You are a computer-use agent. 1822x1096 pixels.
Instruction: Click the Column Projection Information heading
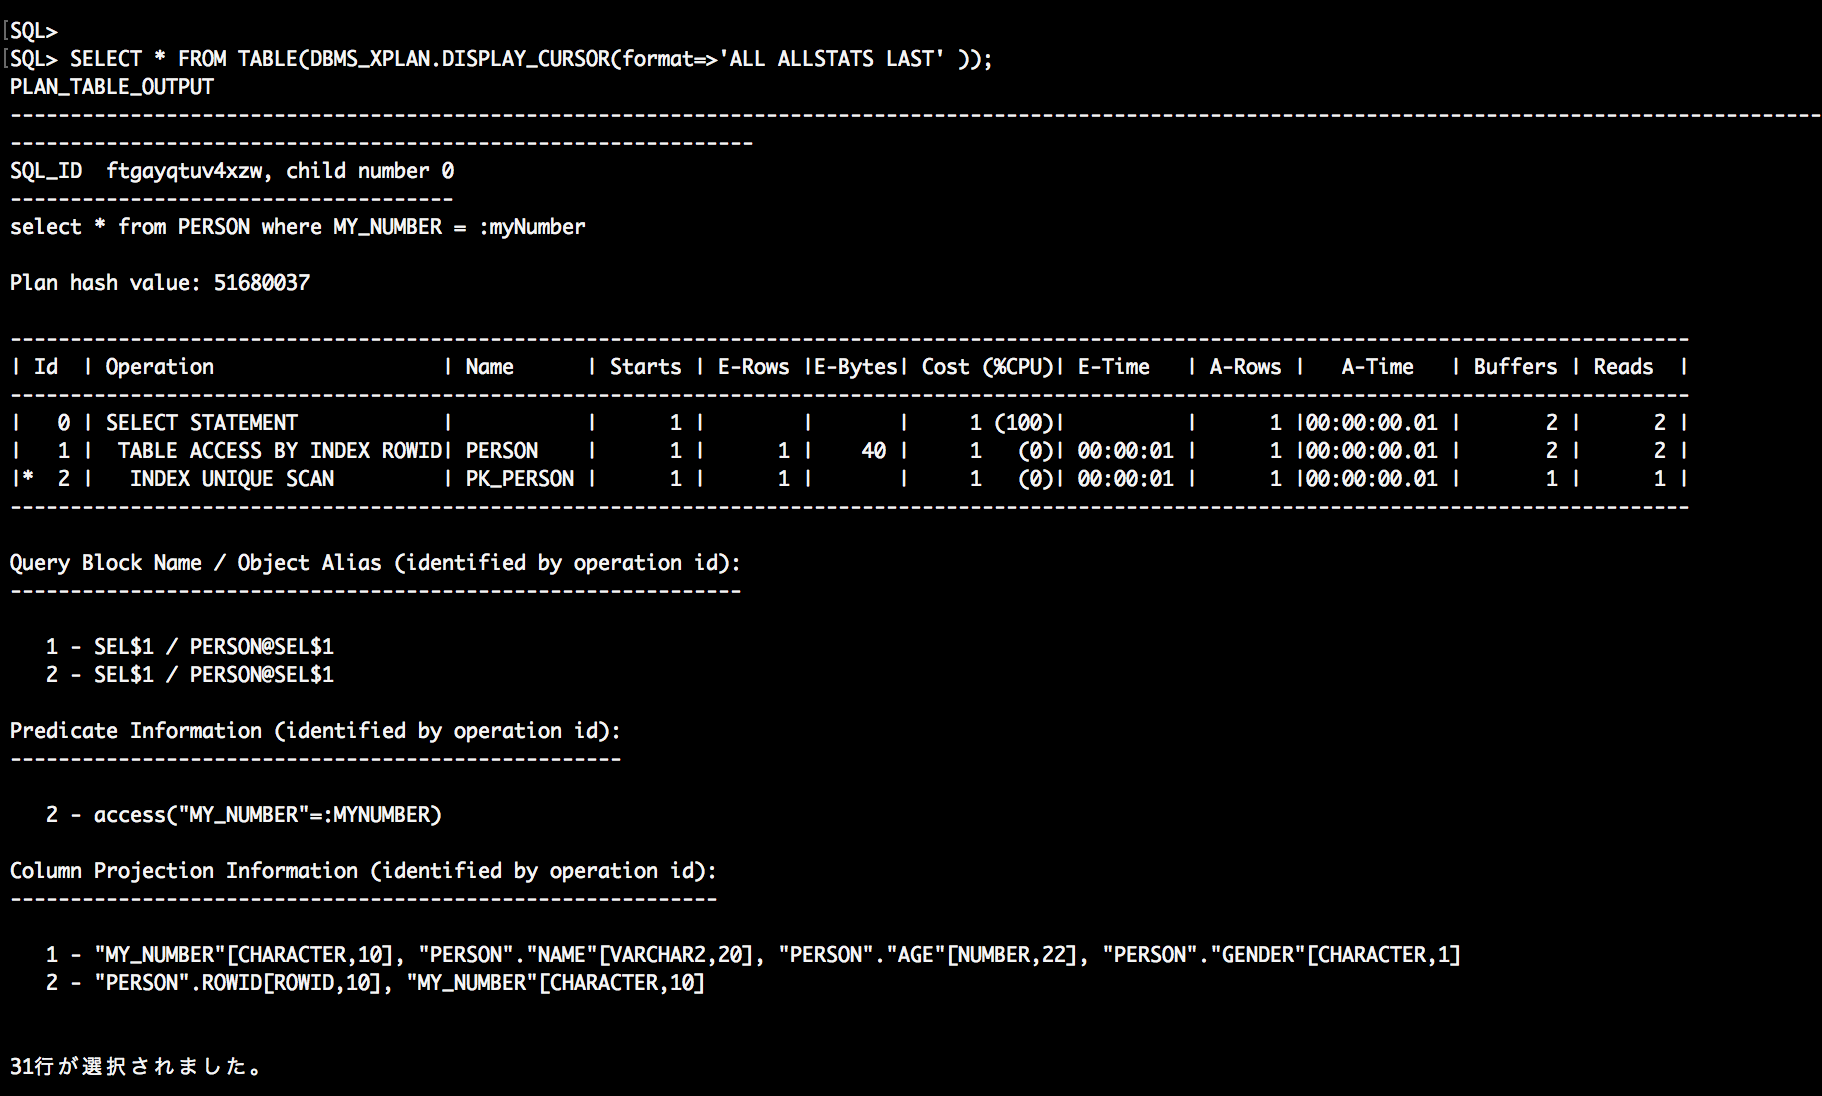pos(363,871)
